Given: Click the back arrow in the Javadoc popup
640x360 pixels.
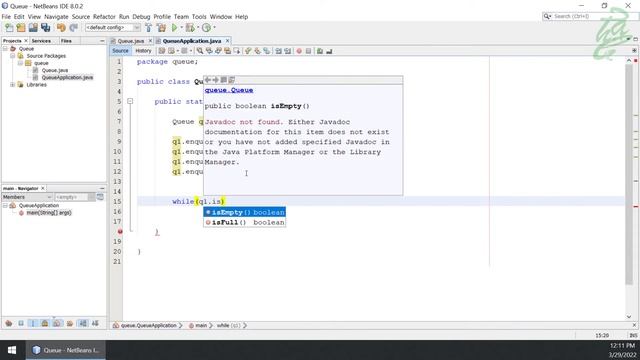Looking at the screenshot, I should [x=207, y=80].
